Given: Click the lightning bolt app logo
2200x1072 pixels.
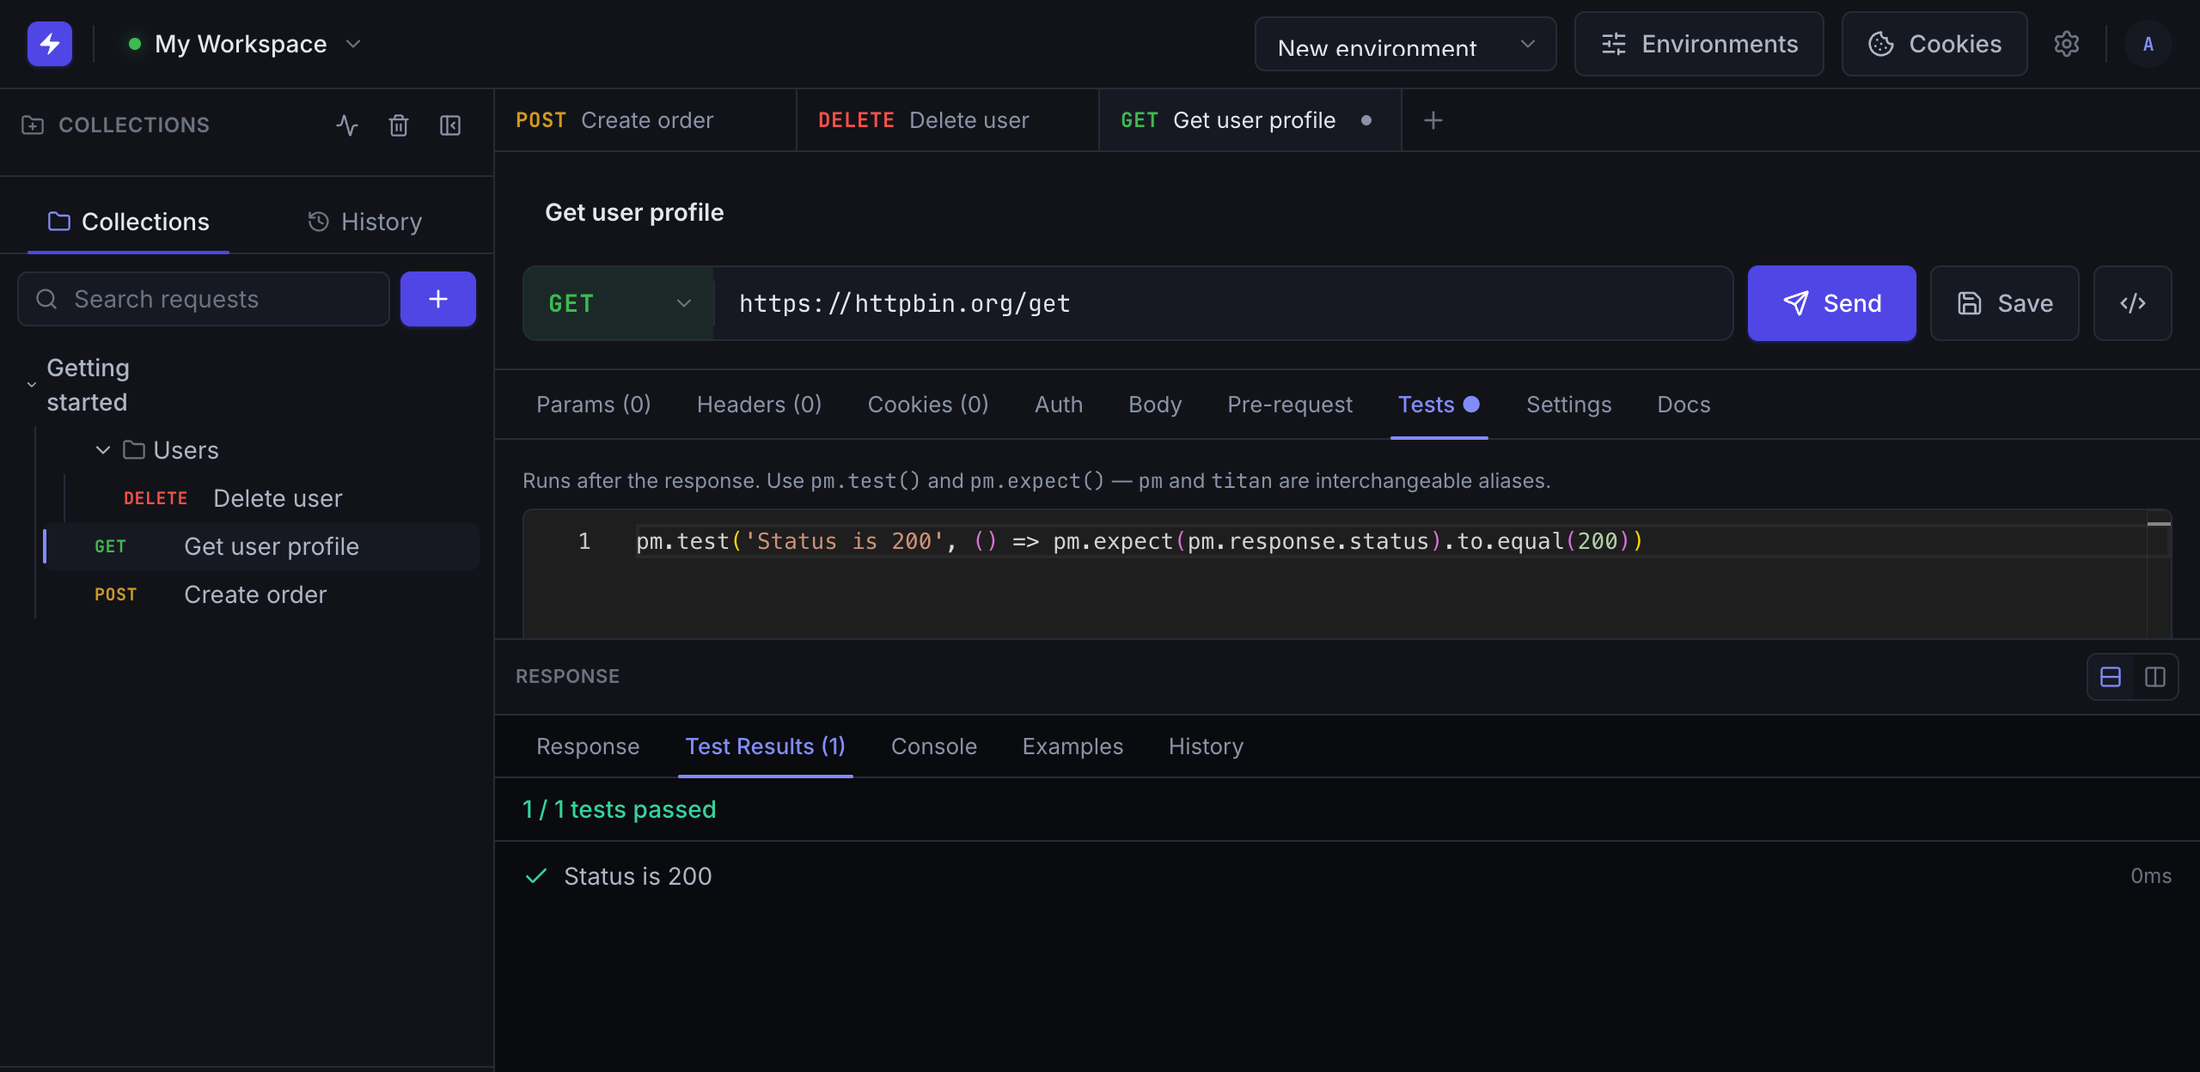Looking at the screenshot, I should point(49,44).
